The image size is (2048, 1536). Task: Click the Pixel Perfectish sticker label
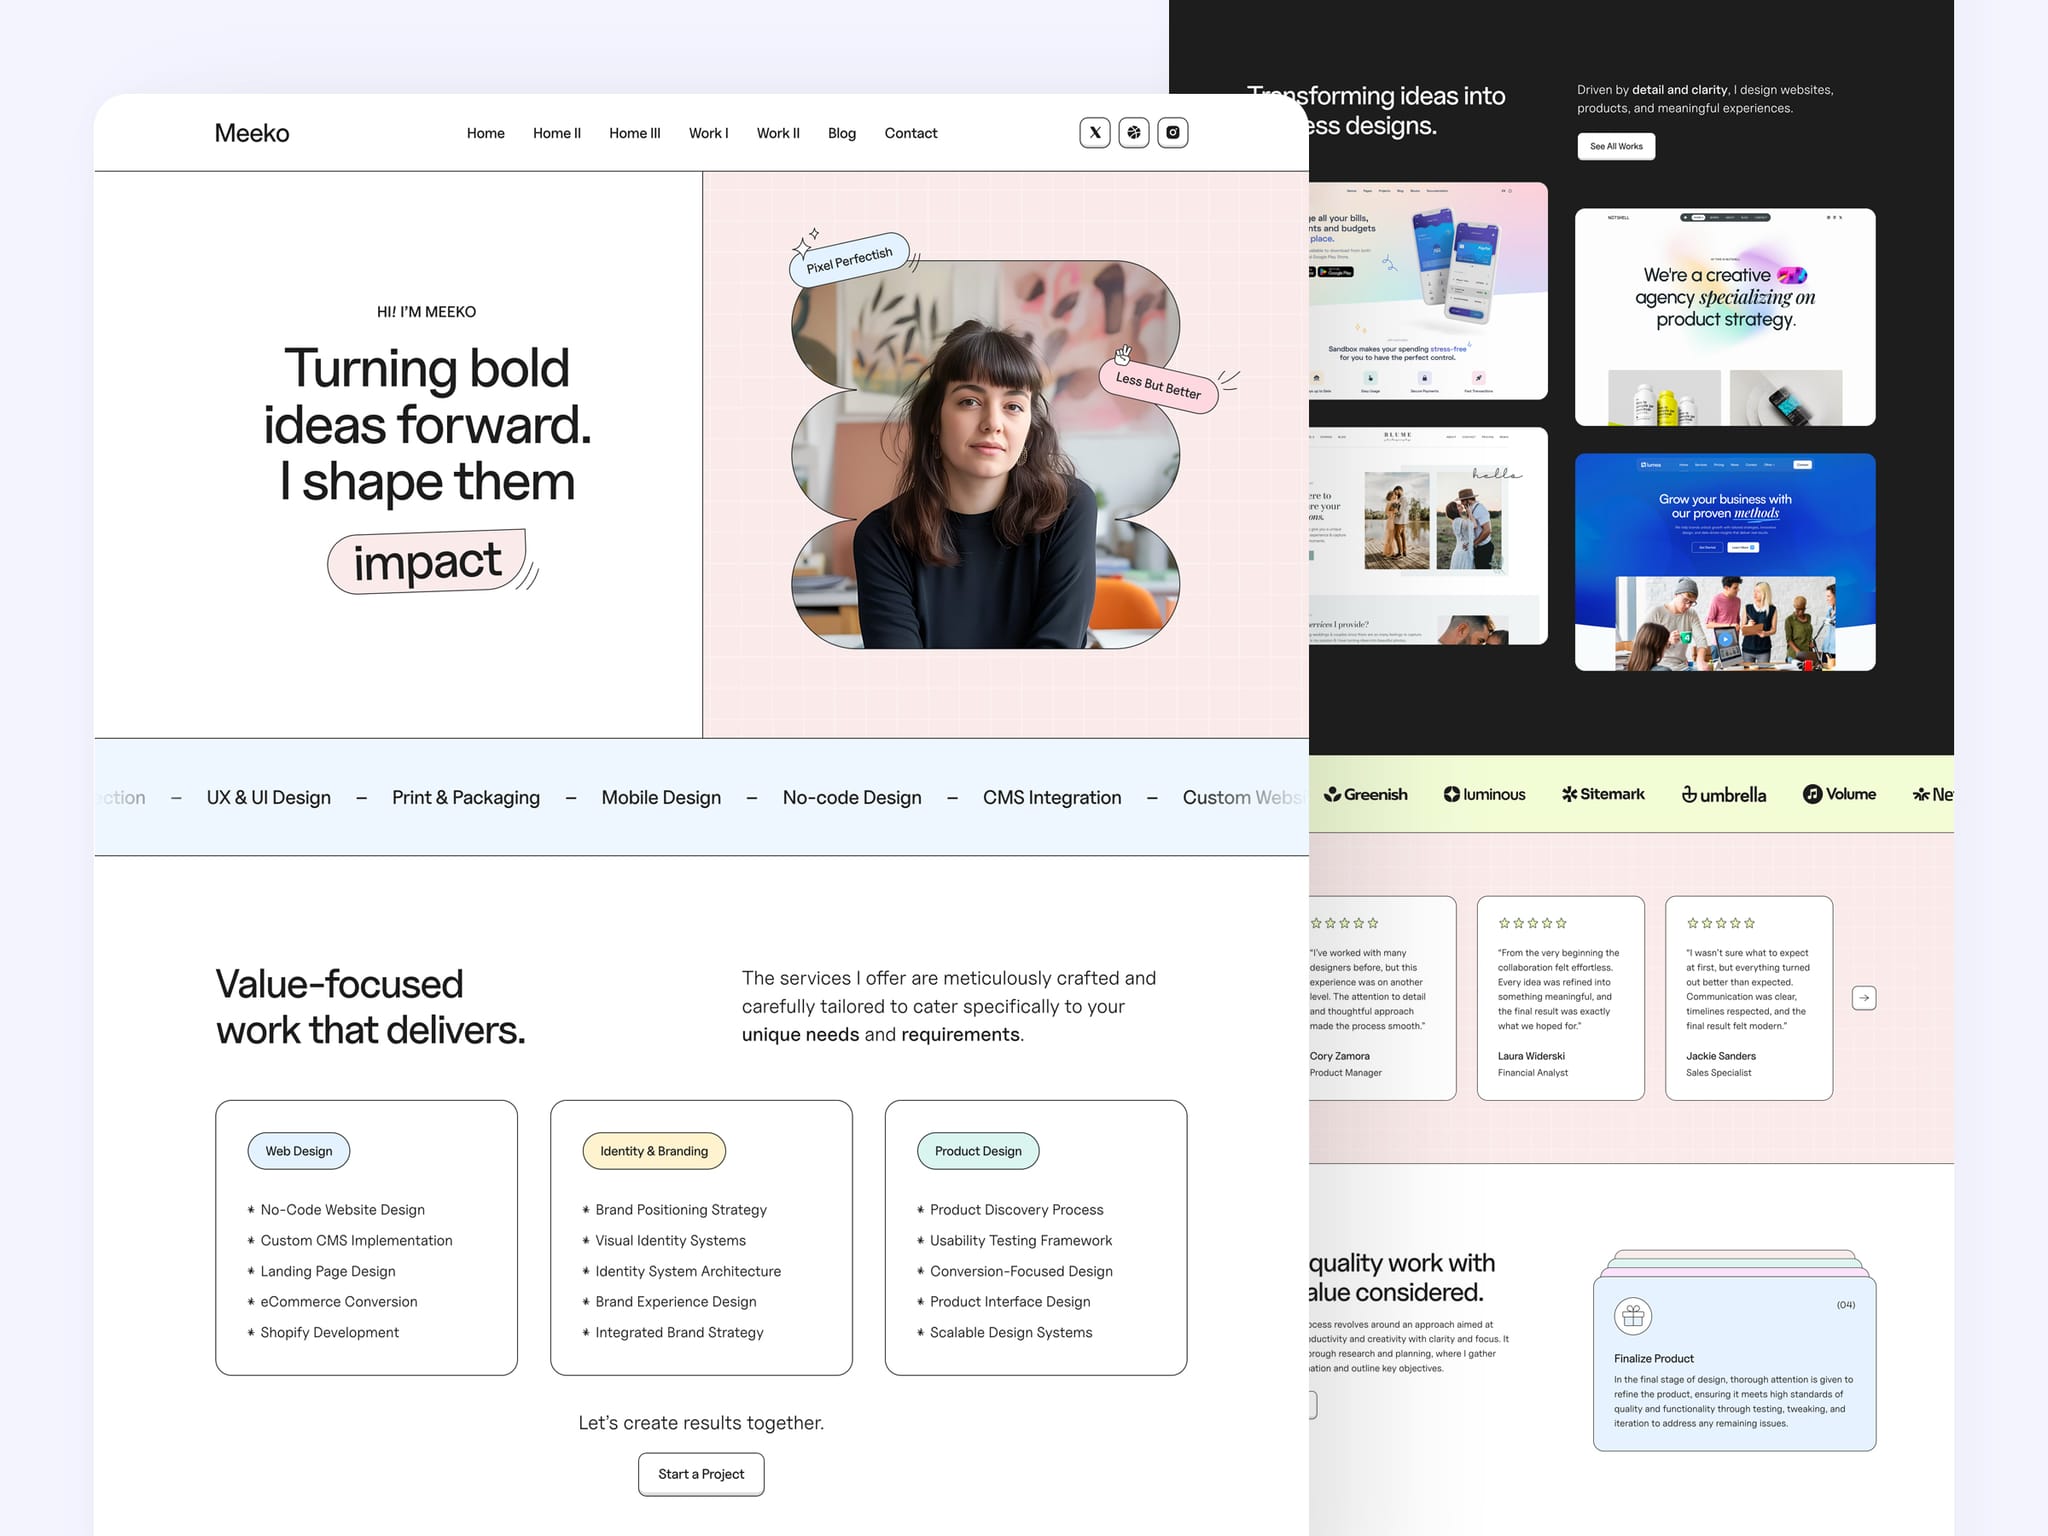pos(849,260)
